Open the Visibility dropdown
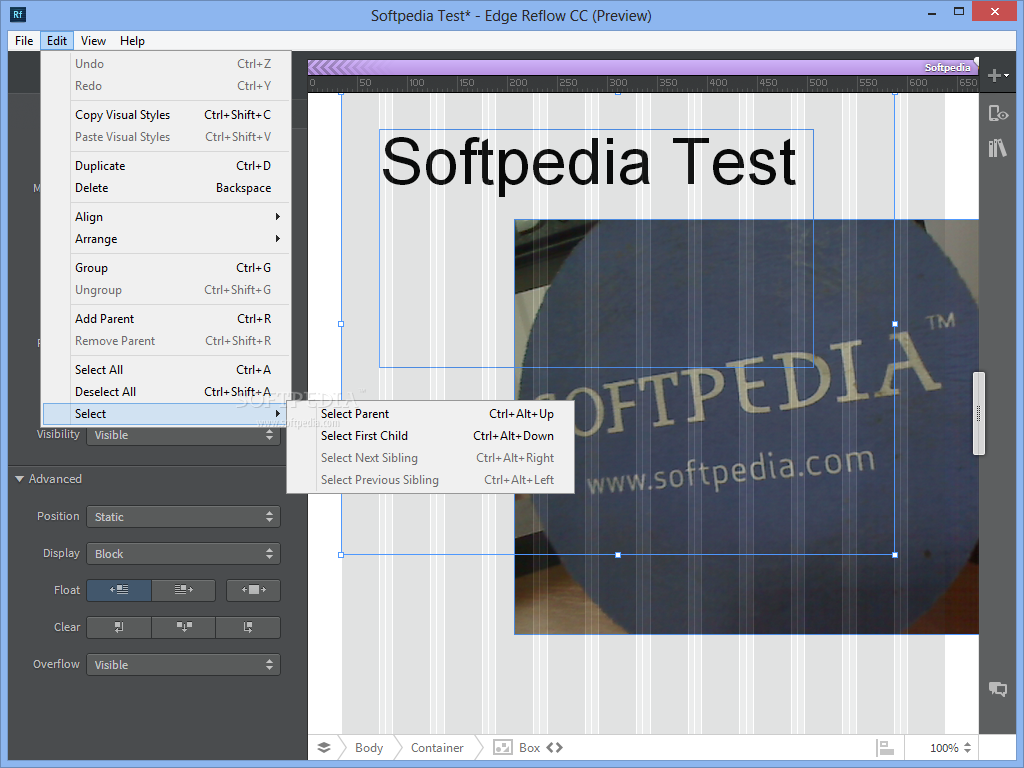The width and height of the screenshot is (1024, 768). (x=184, y=435)
